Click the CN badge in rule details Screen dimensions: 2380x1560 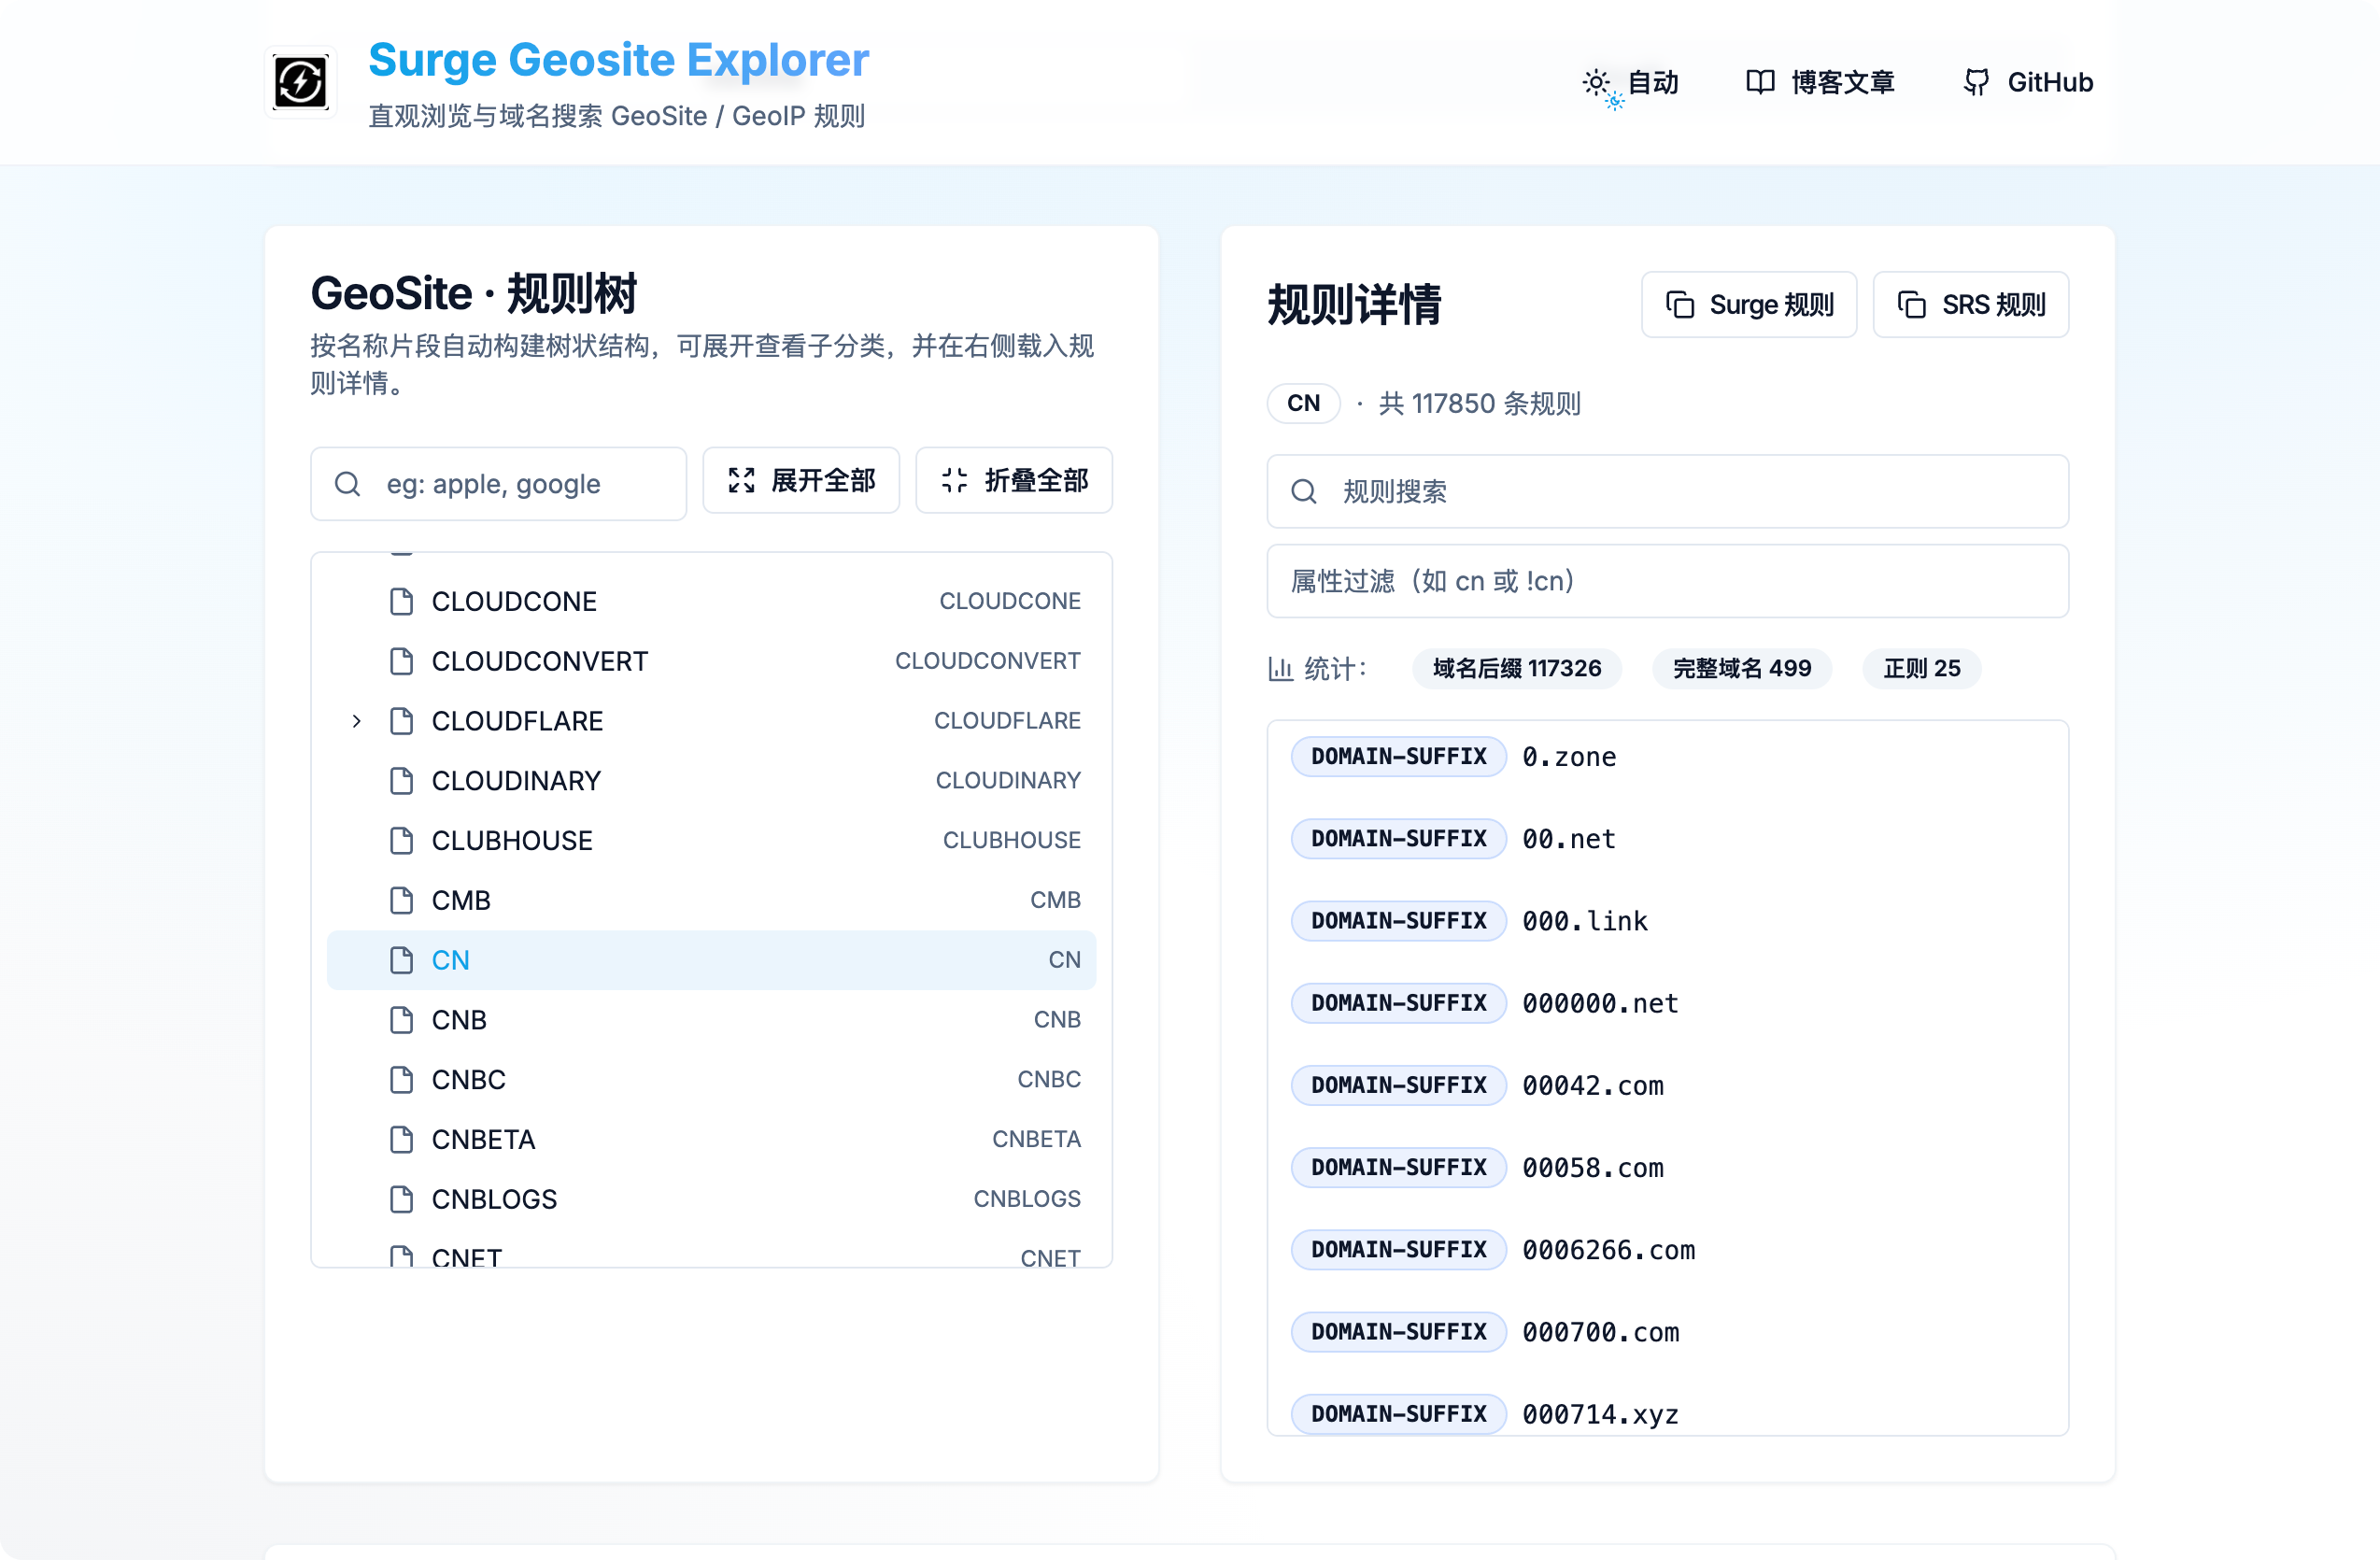(1303, 403)
